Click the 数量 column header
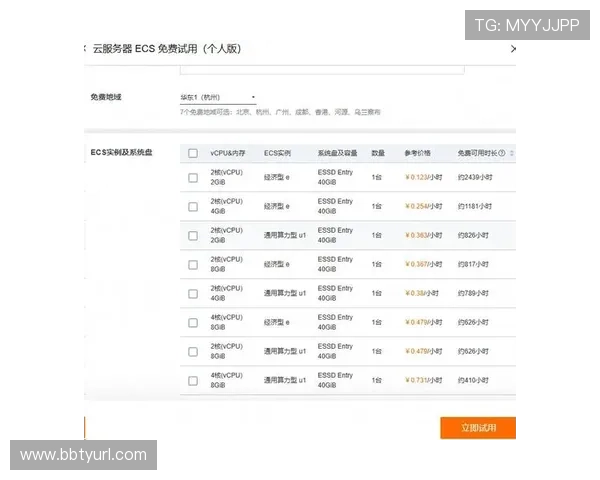The image size is (600, 480). click(378, 153)
